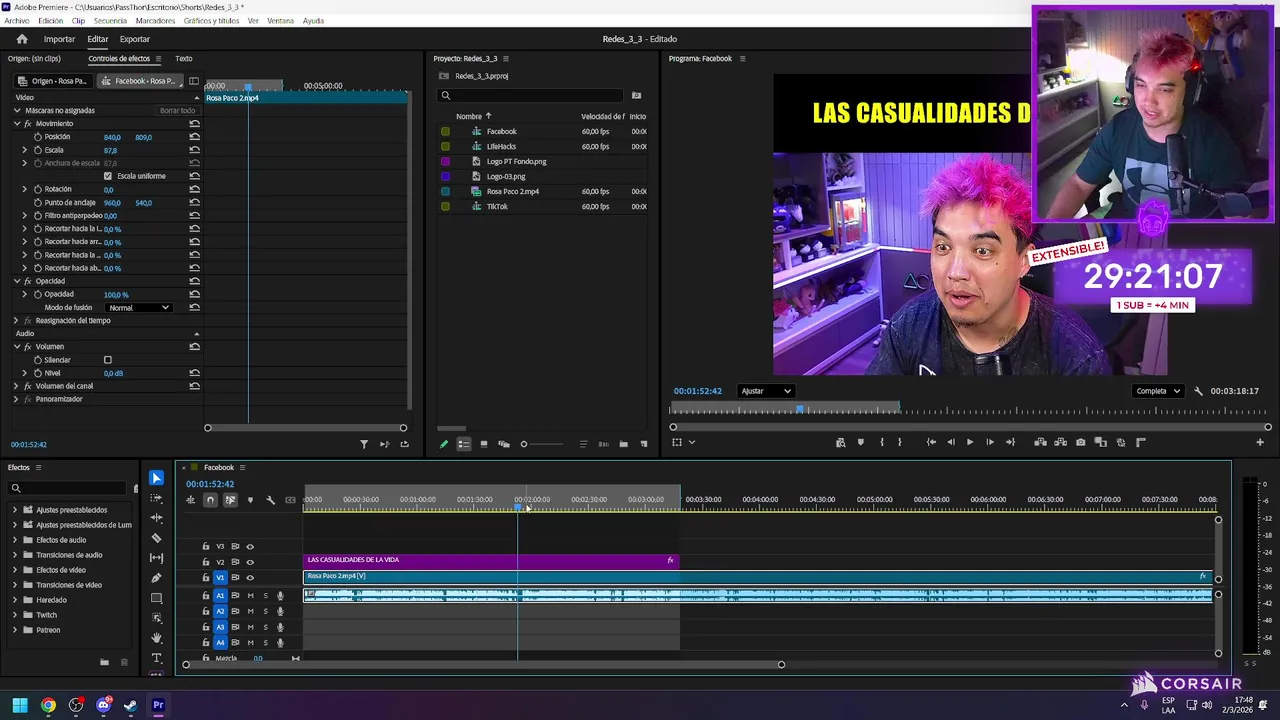Solo audio track A2
The width and height of the screenshot is (1280, 720).
pyautogui.click(x=265, y=611)
